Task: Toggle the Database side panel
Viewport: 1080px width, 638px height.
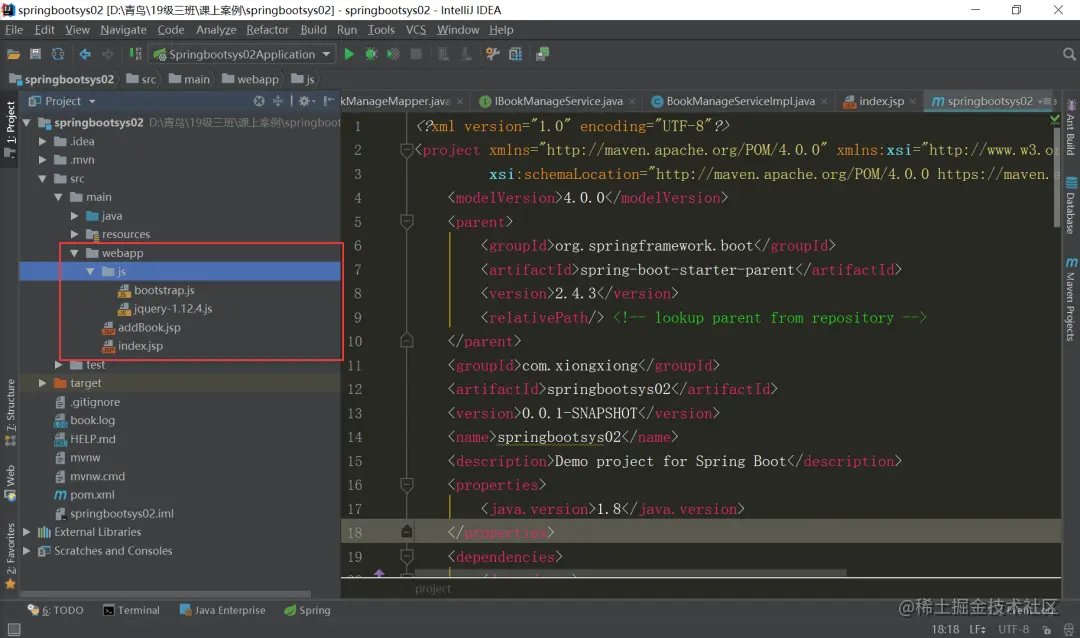Action: click(x=1071, y=206)
